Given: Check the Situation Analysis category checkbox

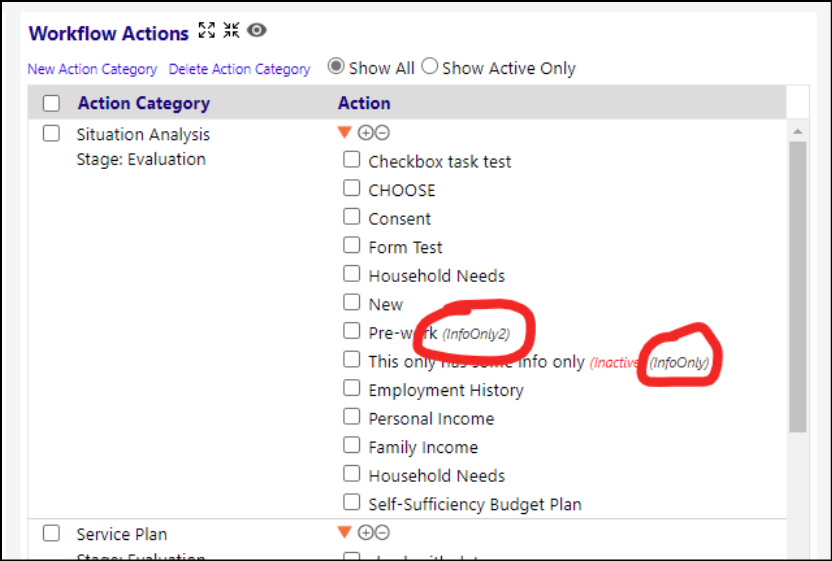Looking at the screenshot, I should coord(51,133).
